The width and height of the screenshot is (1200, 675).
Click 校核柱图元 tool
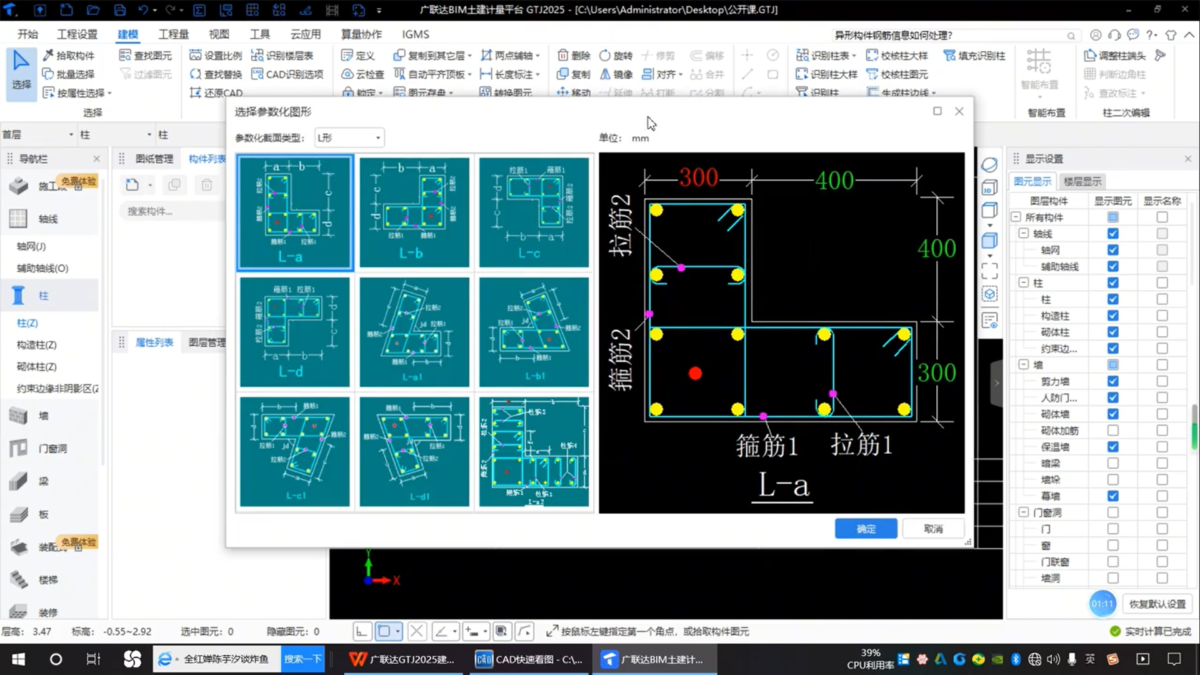(897, 74)
